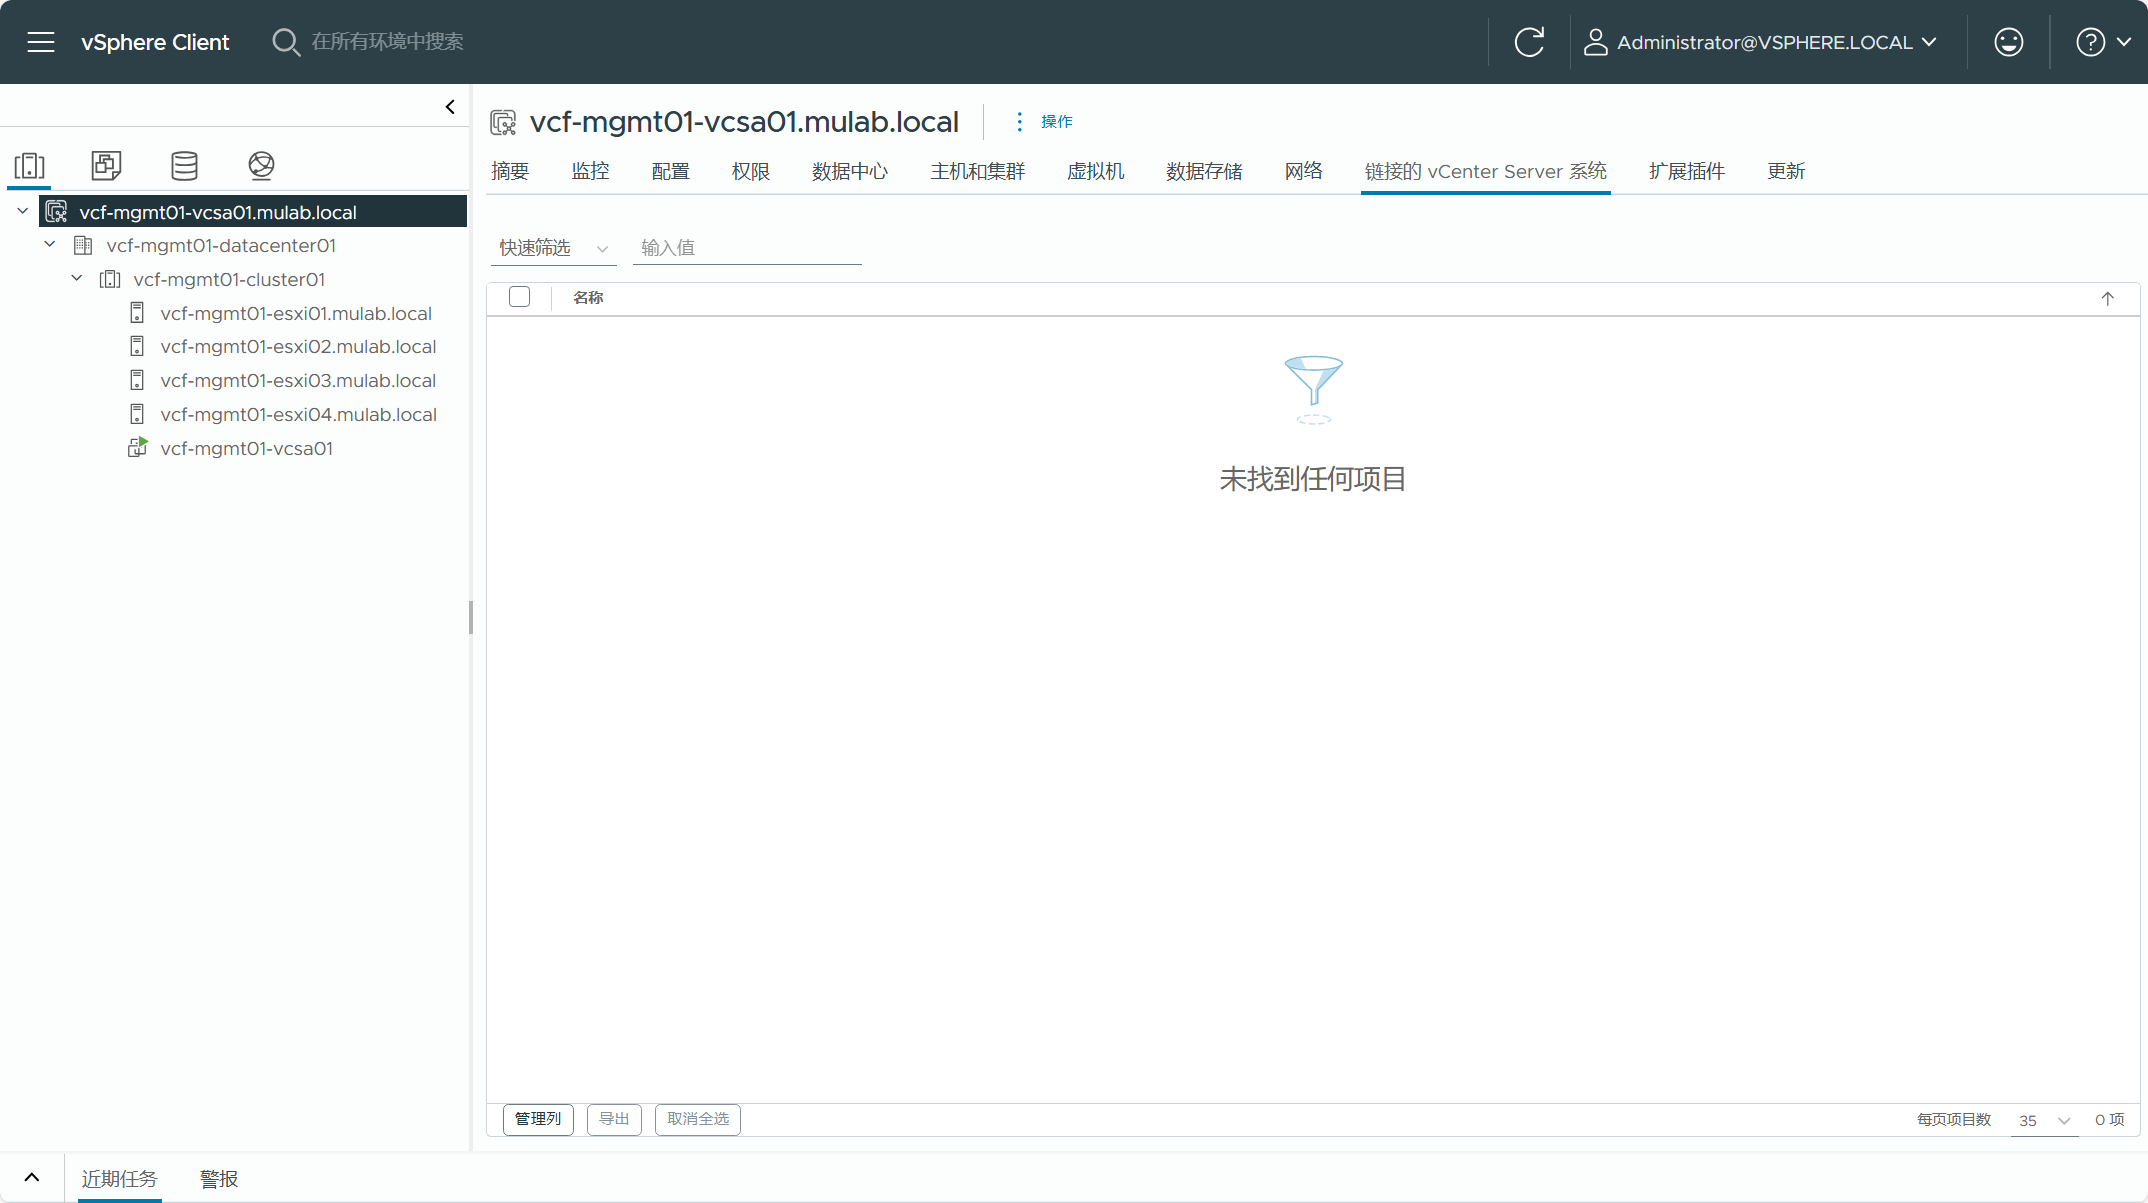
Task: Open items per page dropdown showing 35
Action: point(2043,1120)
